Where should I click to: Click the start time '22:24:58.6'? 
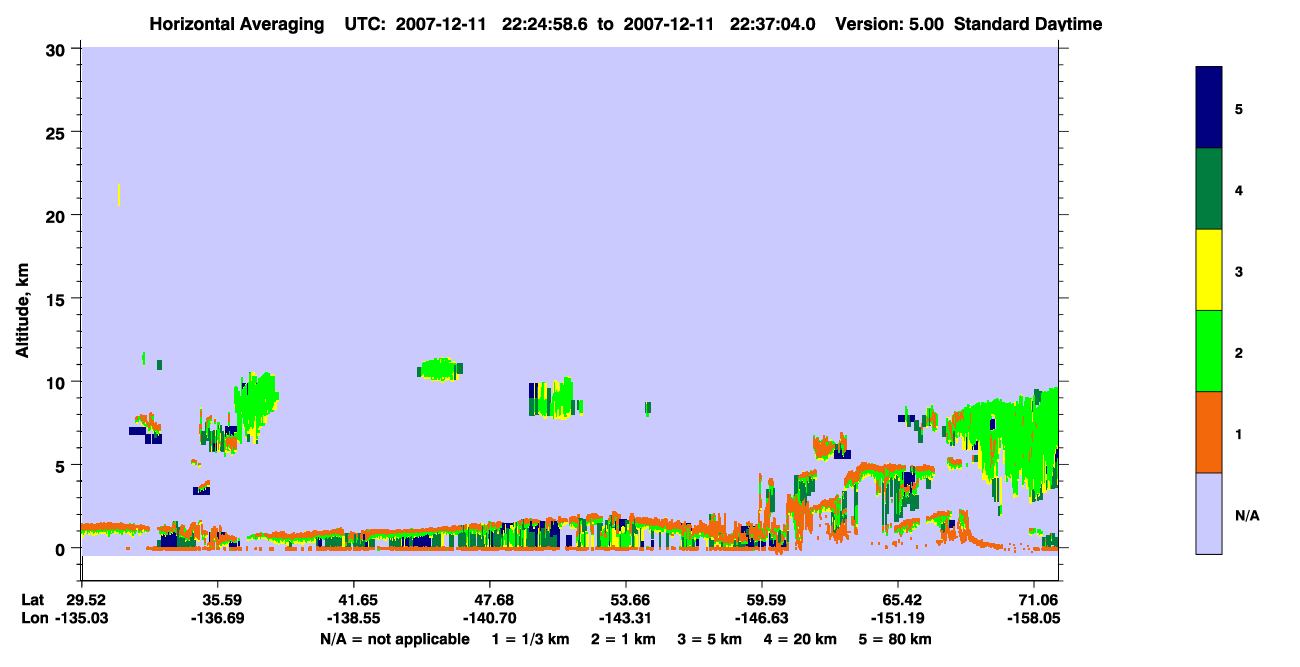pos(546,24)
